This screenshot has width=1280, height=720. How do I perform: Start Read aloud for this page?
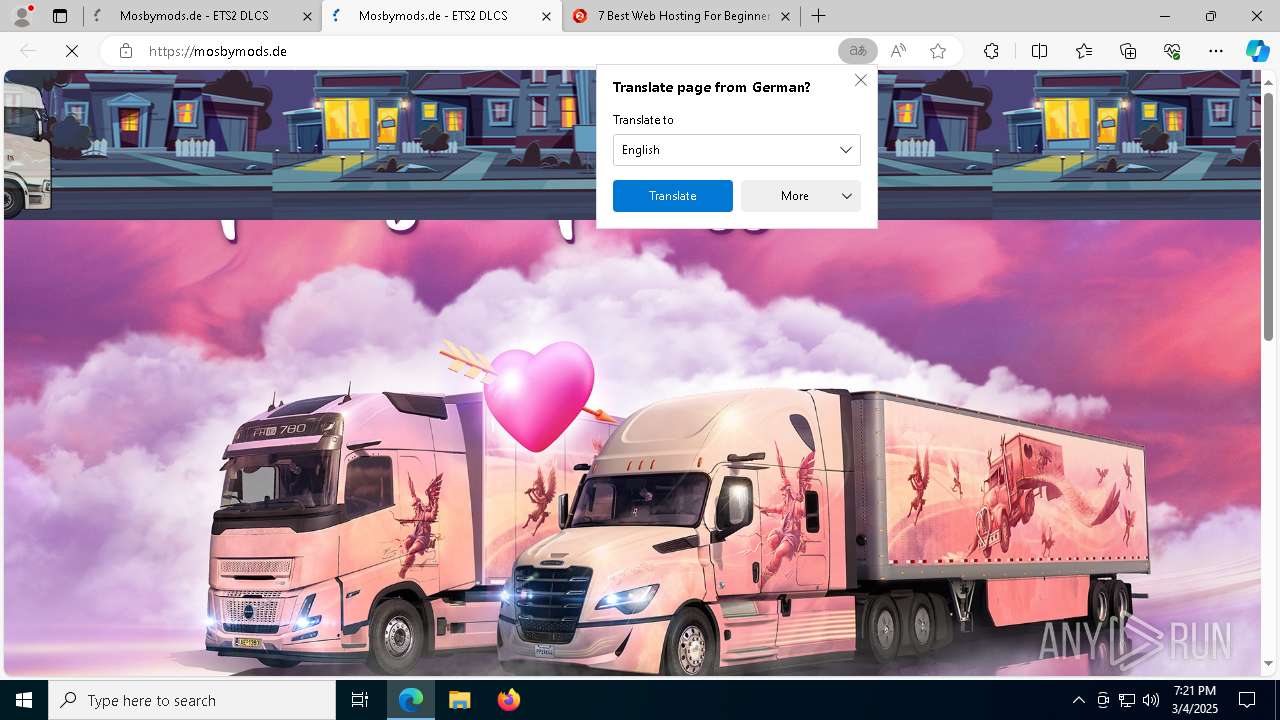[x=898, y=51]
